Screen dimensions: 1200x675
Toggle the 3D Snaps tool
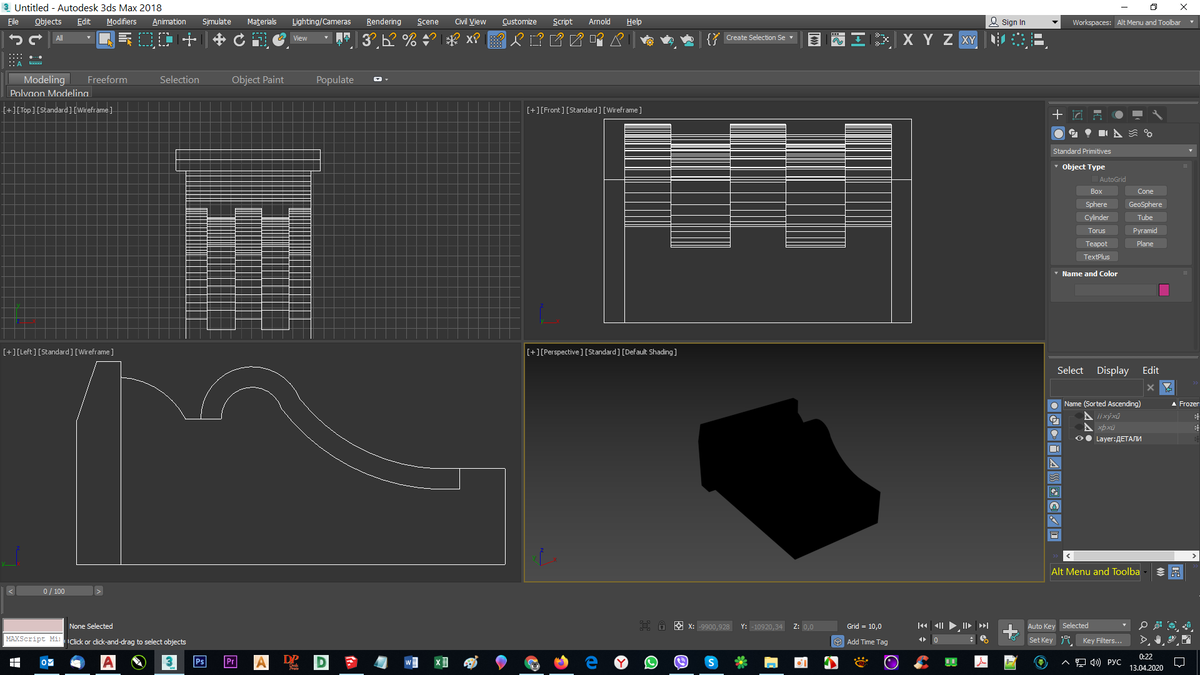pyautogui.click(x=369, y=39)
